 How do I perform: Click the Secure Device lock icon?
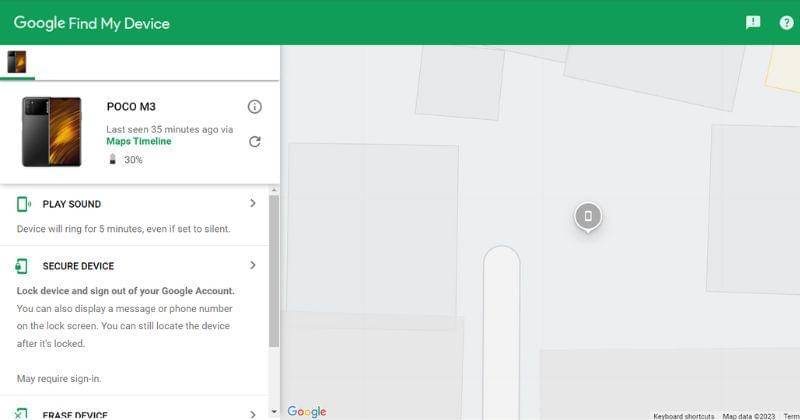21,266
